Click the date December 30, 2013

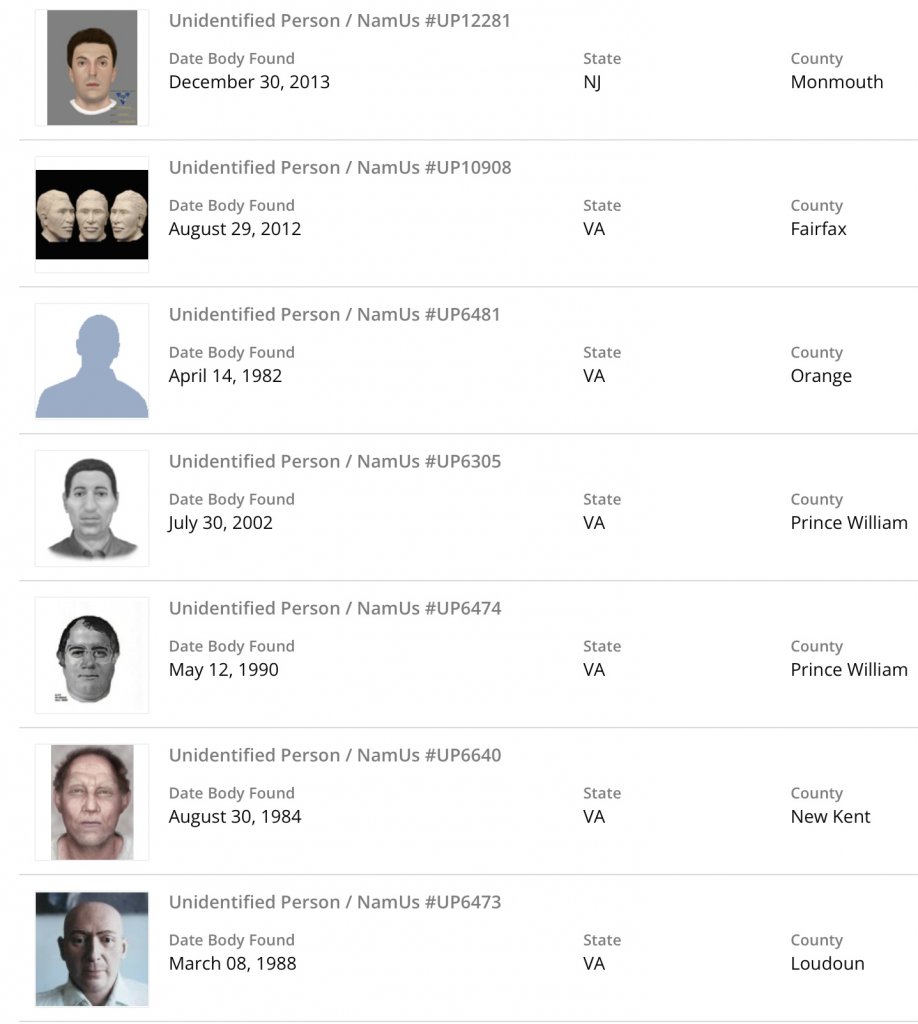(249, 82)
